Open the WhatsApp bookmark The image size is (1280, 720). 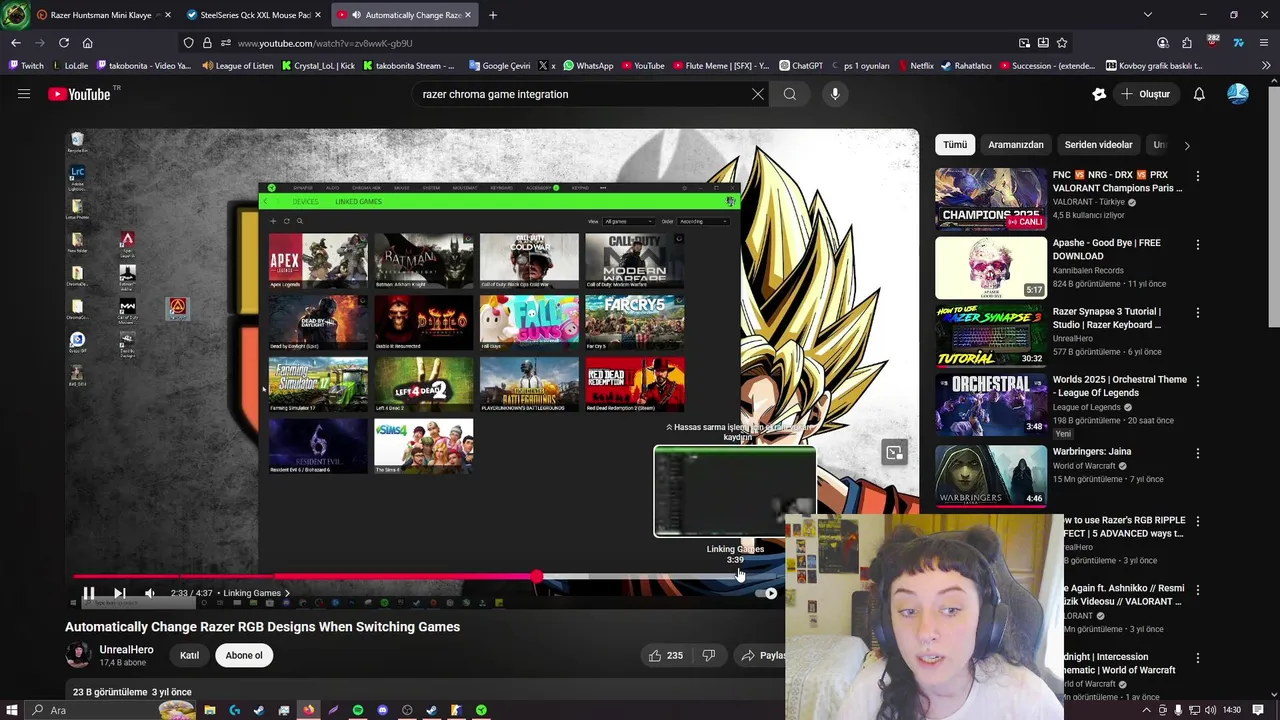589,66
